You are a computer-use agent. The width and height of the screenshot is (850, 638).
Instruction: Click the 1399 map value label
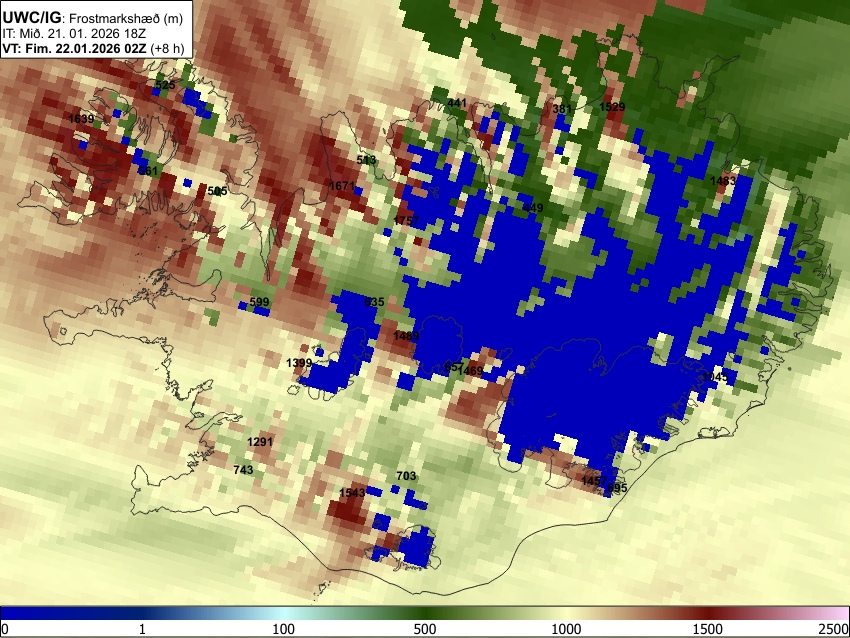[x=299, y=363]
